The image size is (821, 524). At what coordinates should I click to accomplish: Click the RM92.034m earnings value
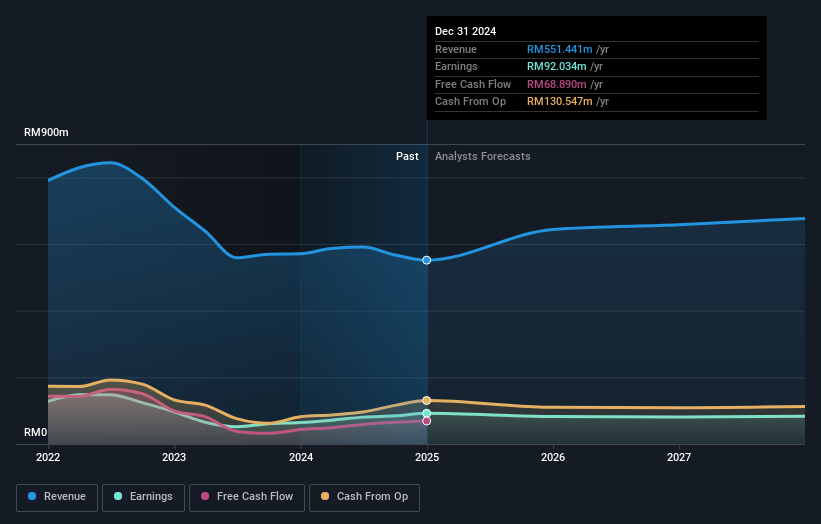(x=557, y=66)
